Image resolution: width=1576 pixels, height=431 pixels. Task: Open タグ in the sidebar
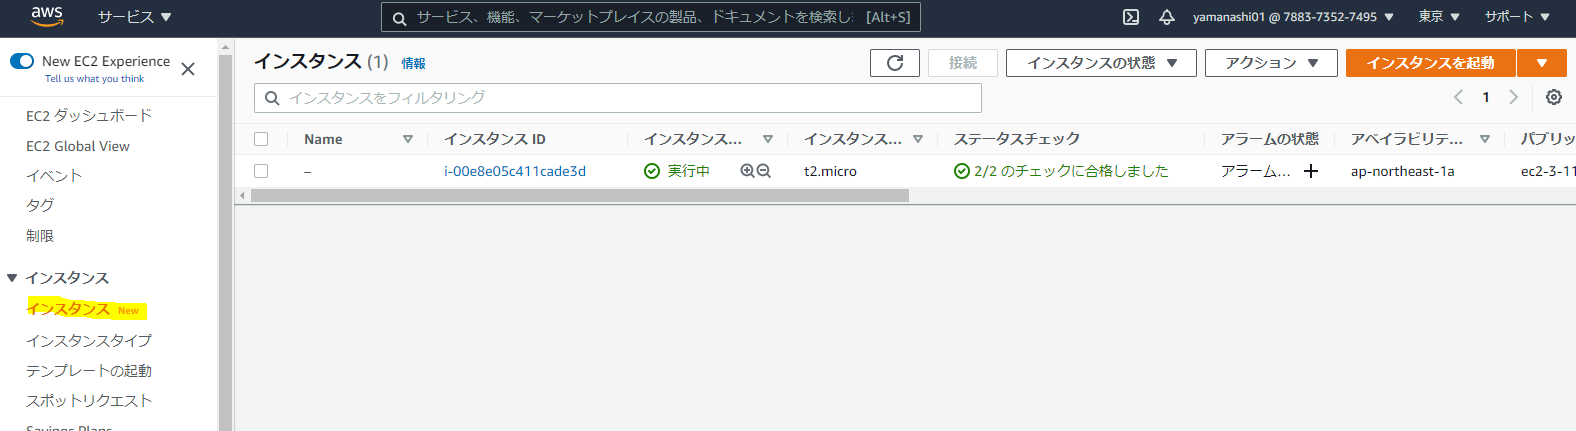pos(40,205)
